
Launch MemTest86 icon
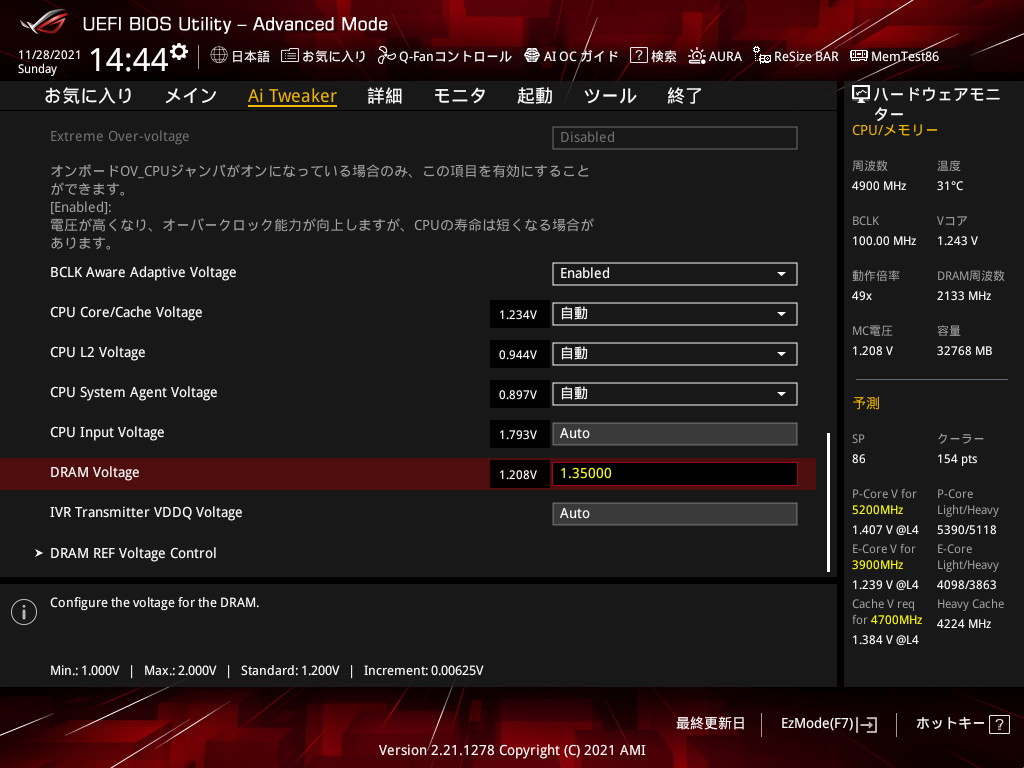(859, 56)
